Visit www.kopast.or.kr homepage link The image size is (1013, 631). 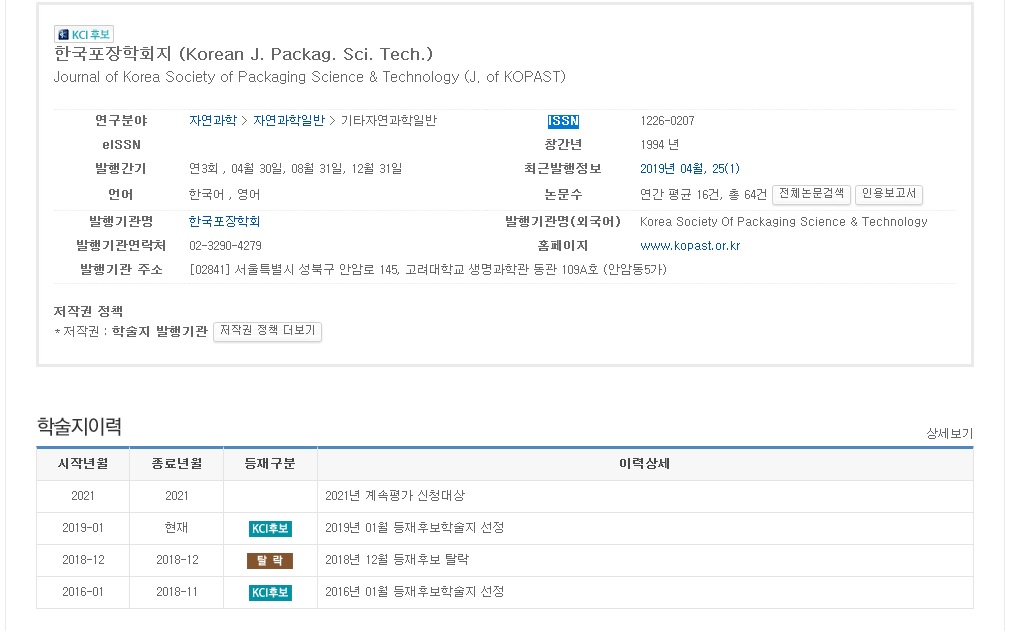[x=689, y=246]
